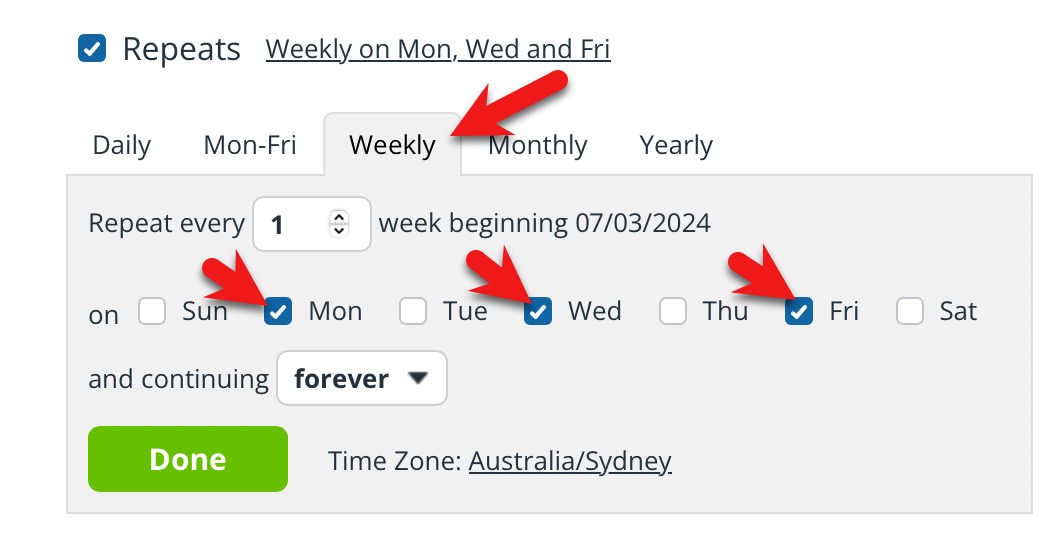Enable the Sun checkbox
This screenshot has width=1060, height=554.
152,311
